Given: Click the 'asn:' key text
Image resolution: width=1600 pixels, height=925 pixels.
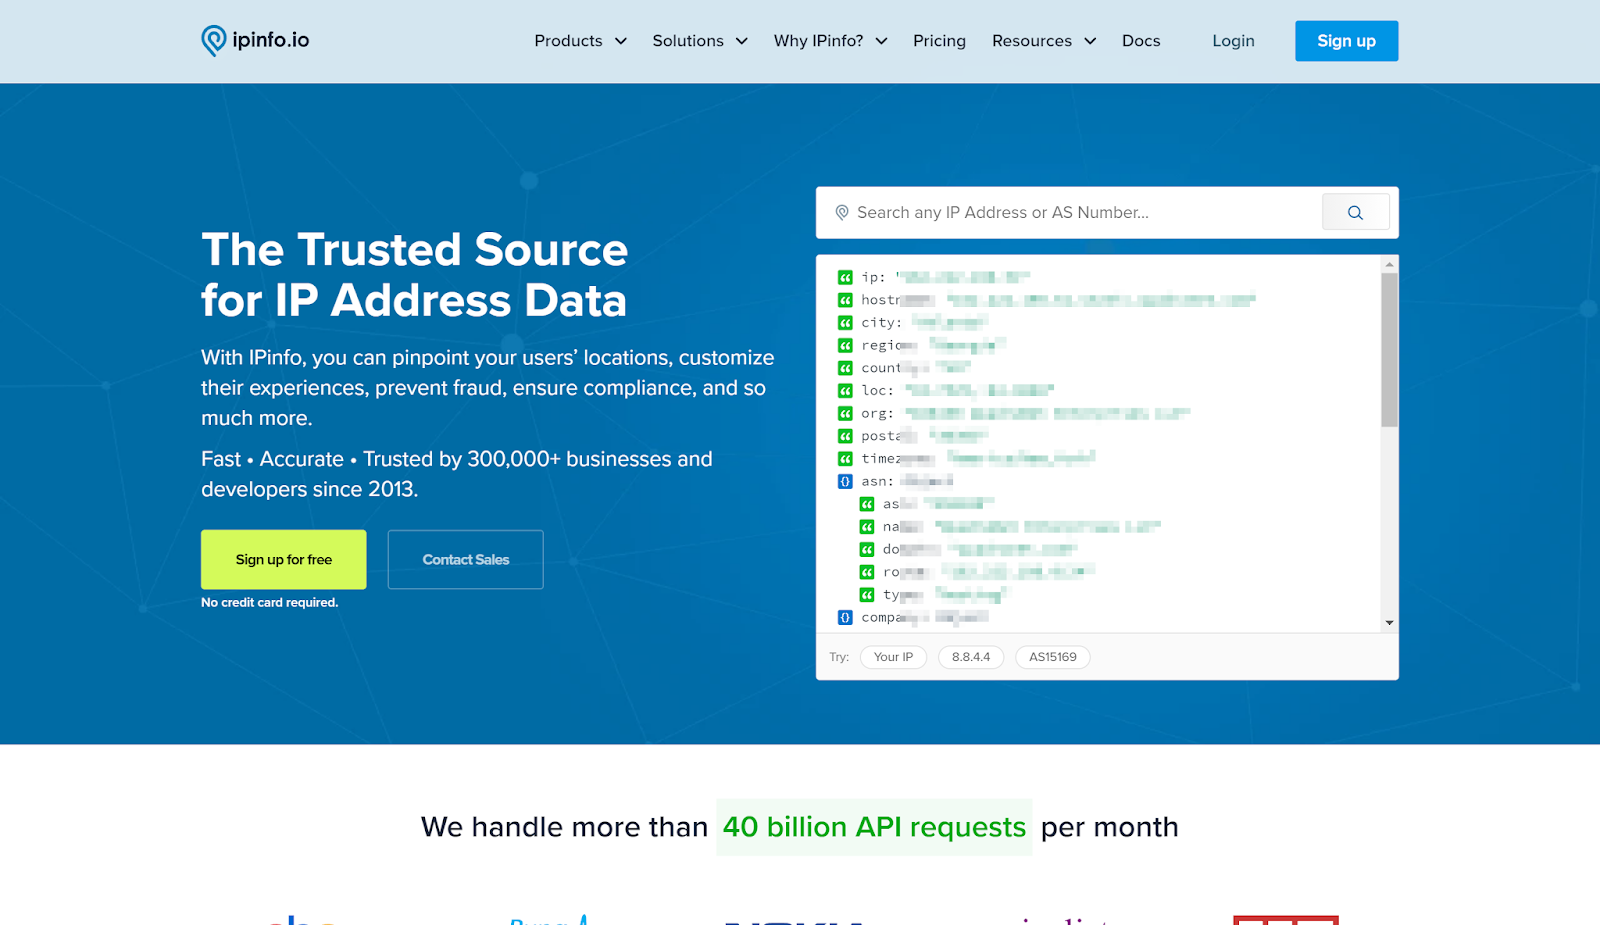Looking at the screenshot, I should point(877,481).
